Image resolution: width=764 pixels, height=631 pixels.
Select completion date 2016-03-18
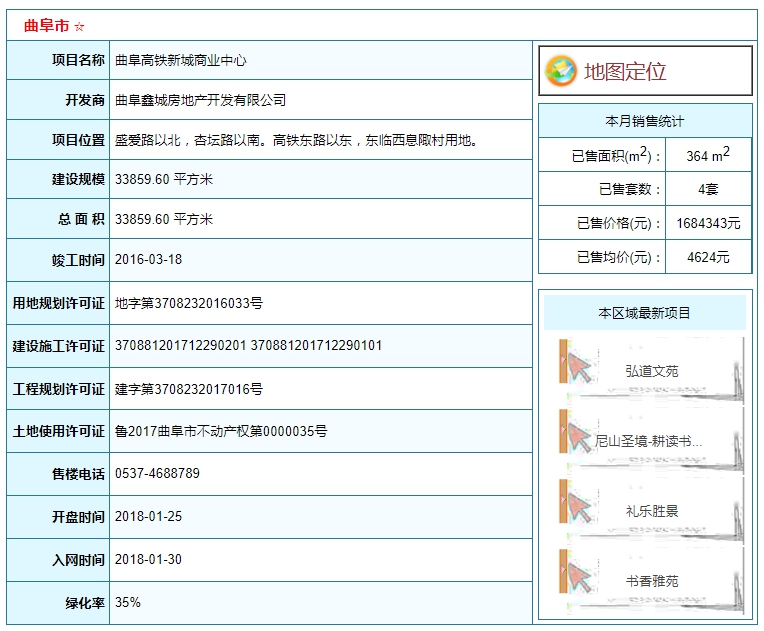point(149,259)
